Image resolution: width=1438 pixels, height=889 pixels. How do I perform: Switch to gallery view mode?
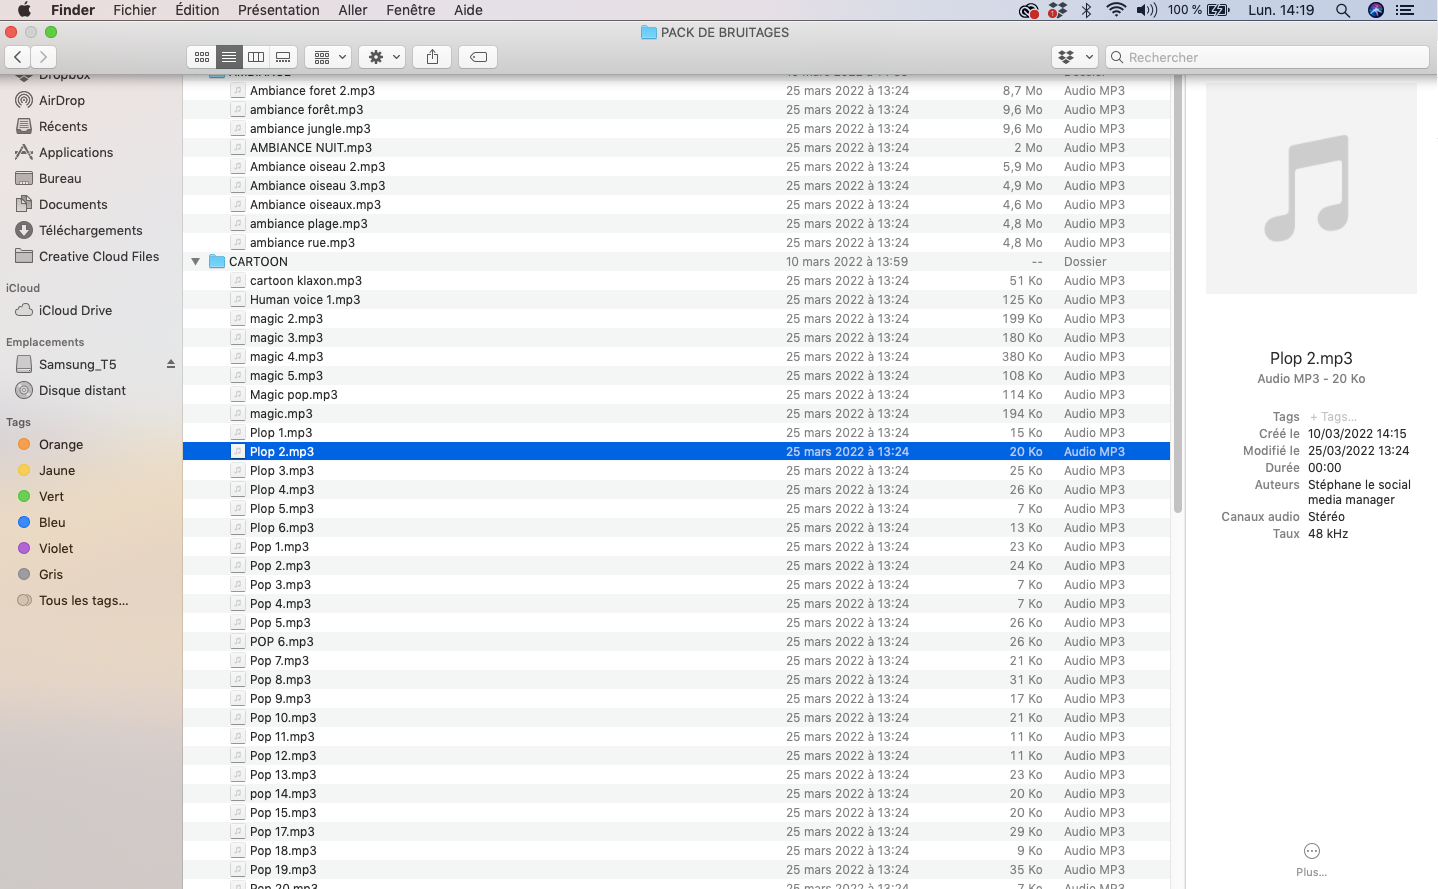point(283,57)
